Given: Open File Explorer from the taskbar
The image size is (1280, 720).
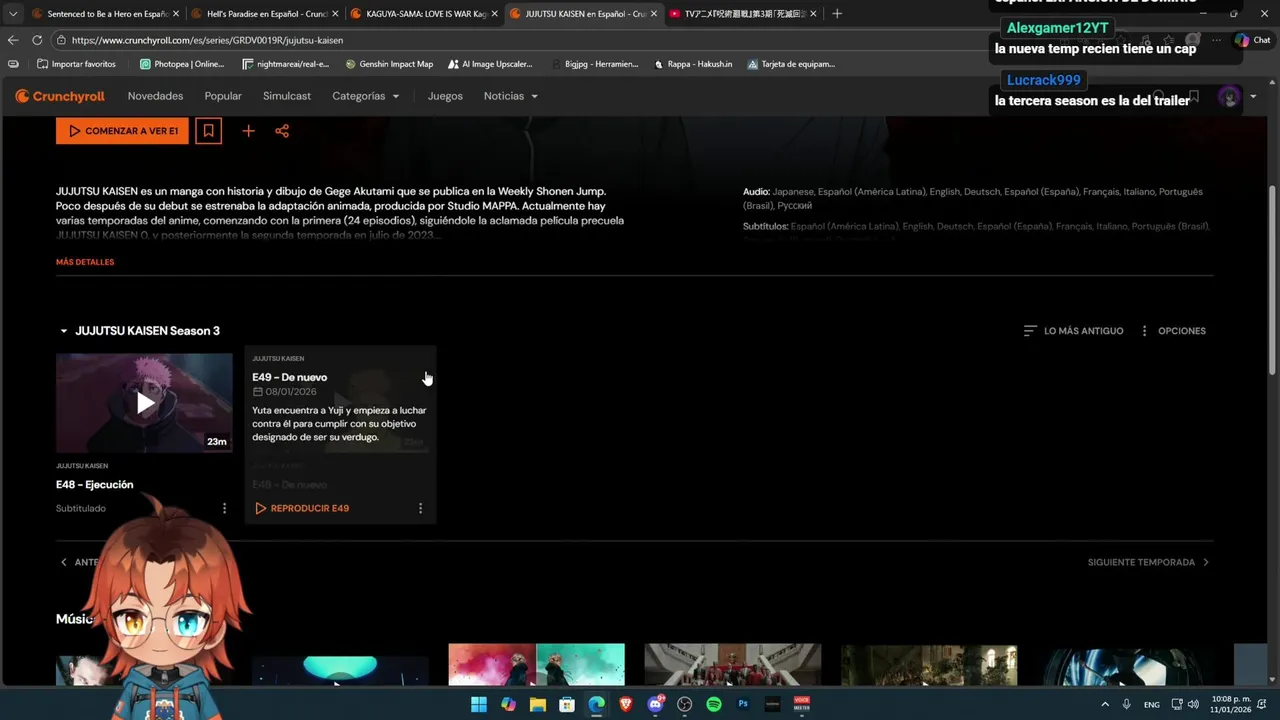Looking at the screenshot, I should [537, 704].
